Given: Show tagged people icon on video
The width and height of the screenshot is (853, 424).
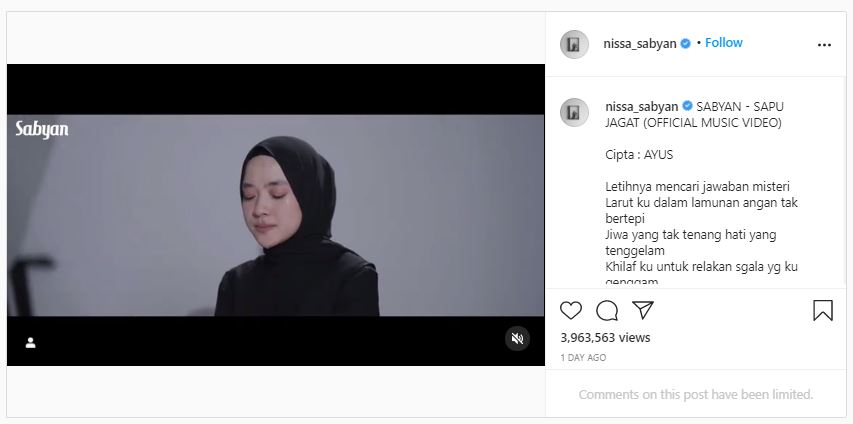Looking at the screenshot, I should [x=30, y=342].
